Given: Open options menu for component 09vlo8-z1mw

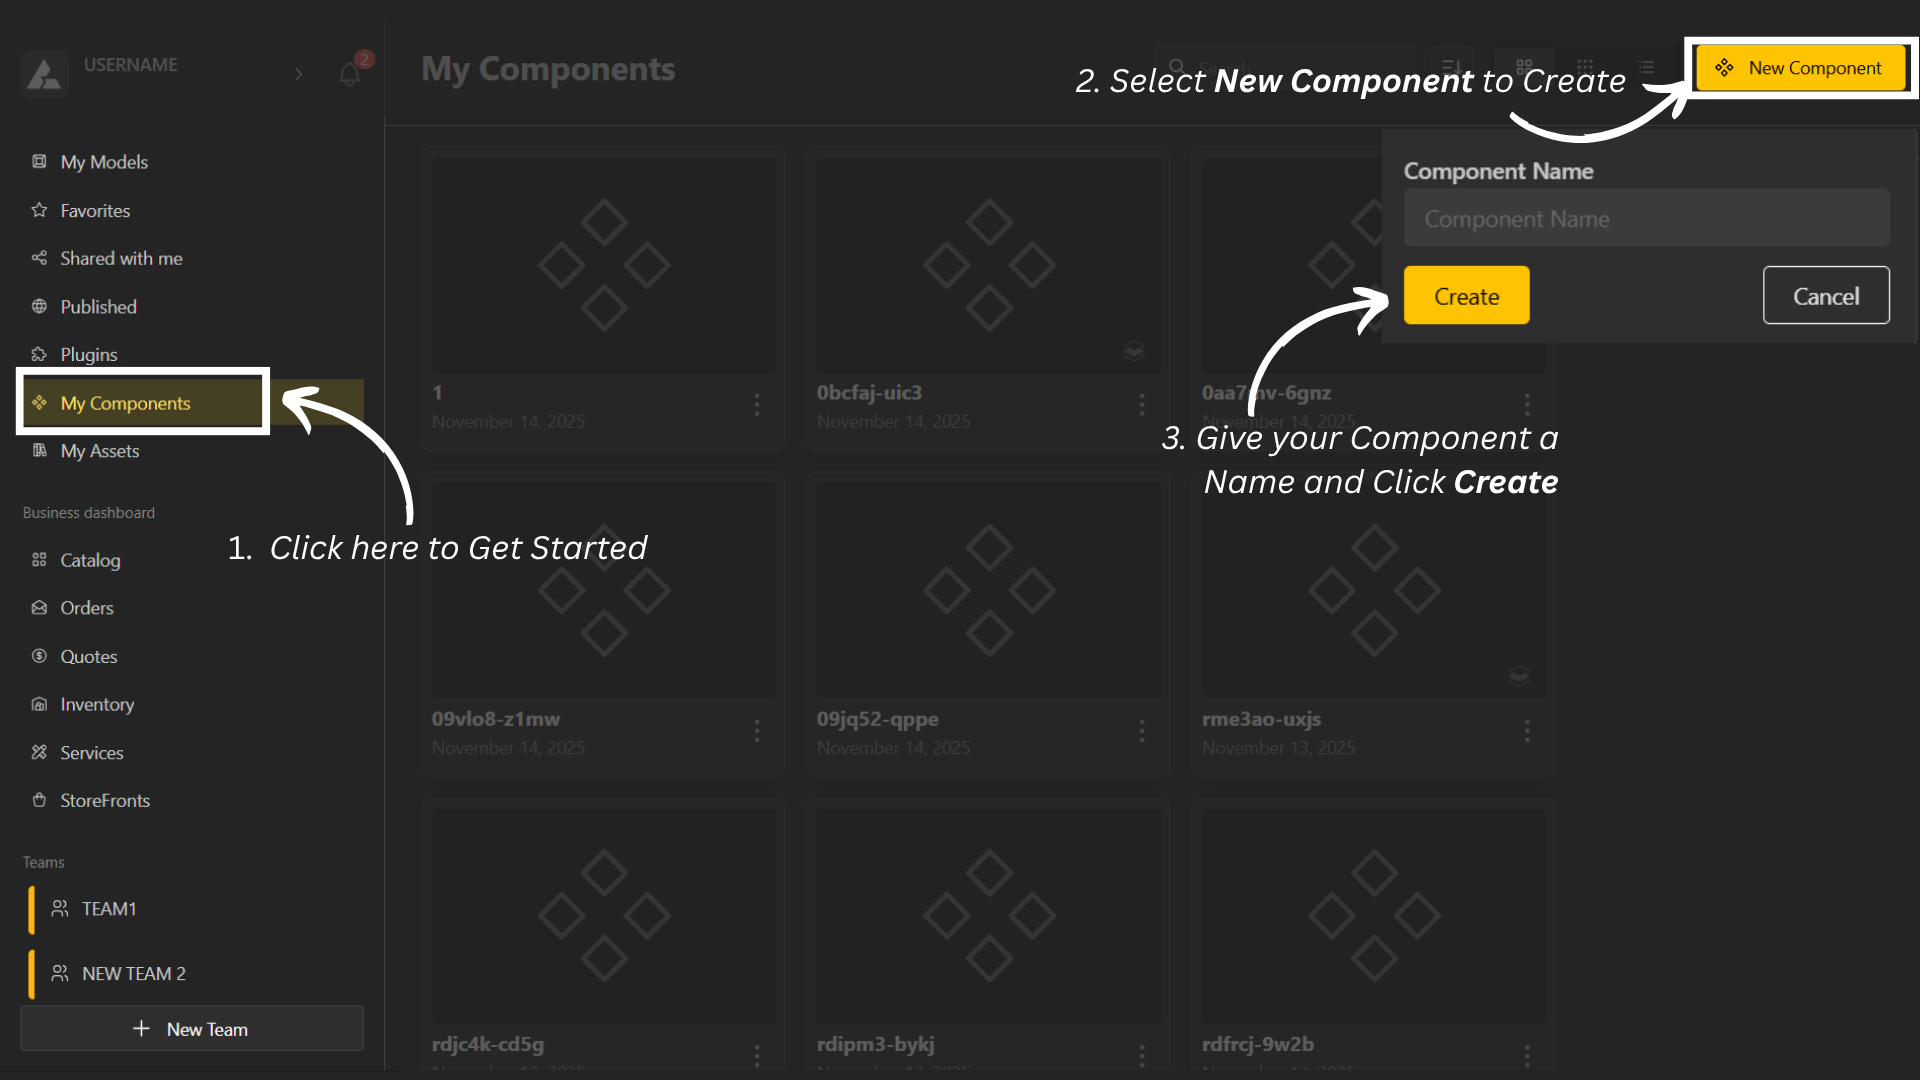Looking at the screenshot, I should pyautogui.click(x=756, y=731).
